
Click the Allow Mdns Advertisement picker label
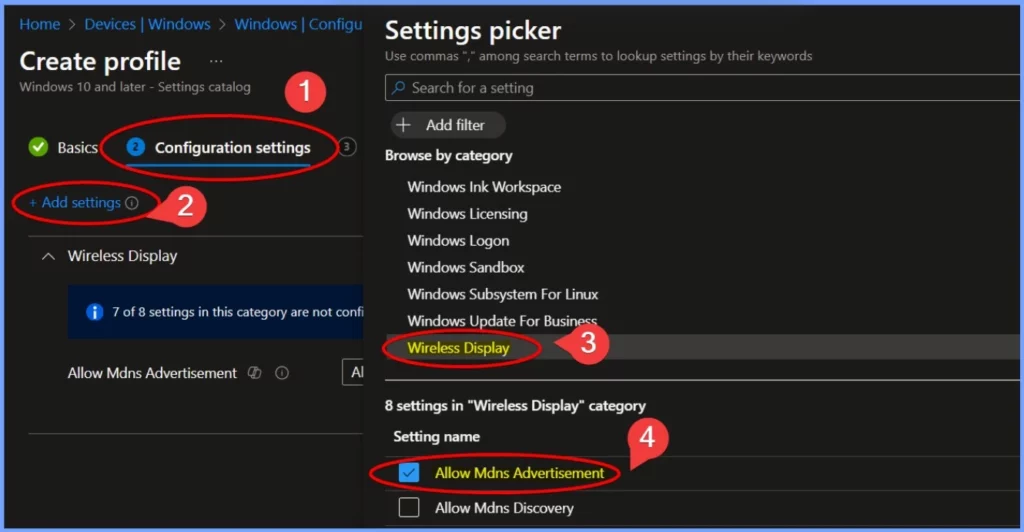(x=519, y=473)
